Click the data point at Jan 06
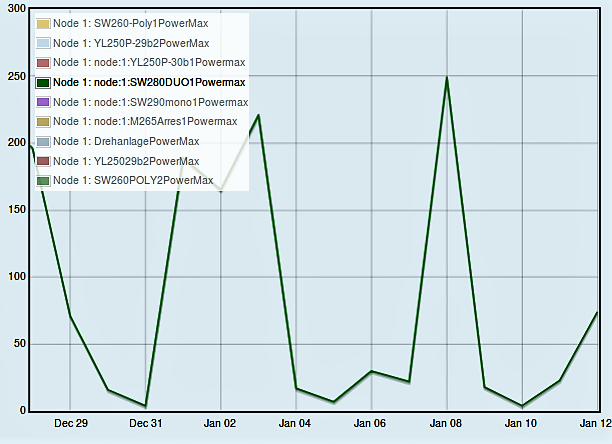 coord(371,371)
